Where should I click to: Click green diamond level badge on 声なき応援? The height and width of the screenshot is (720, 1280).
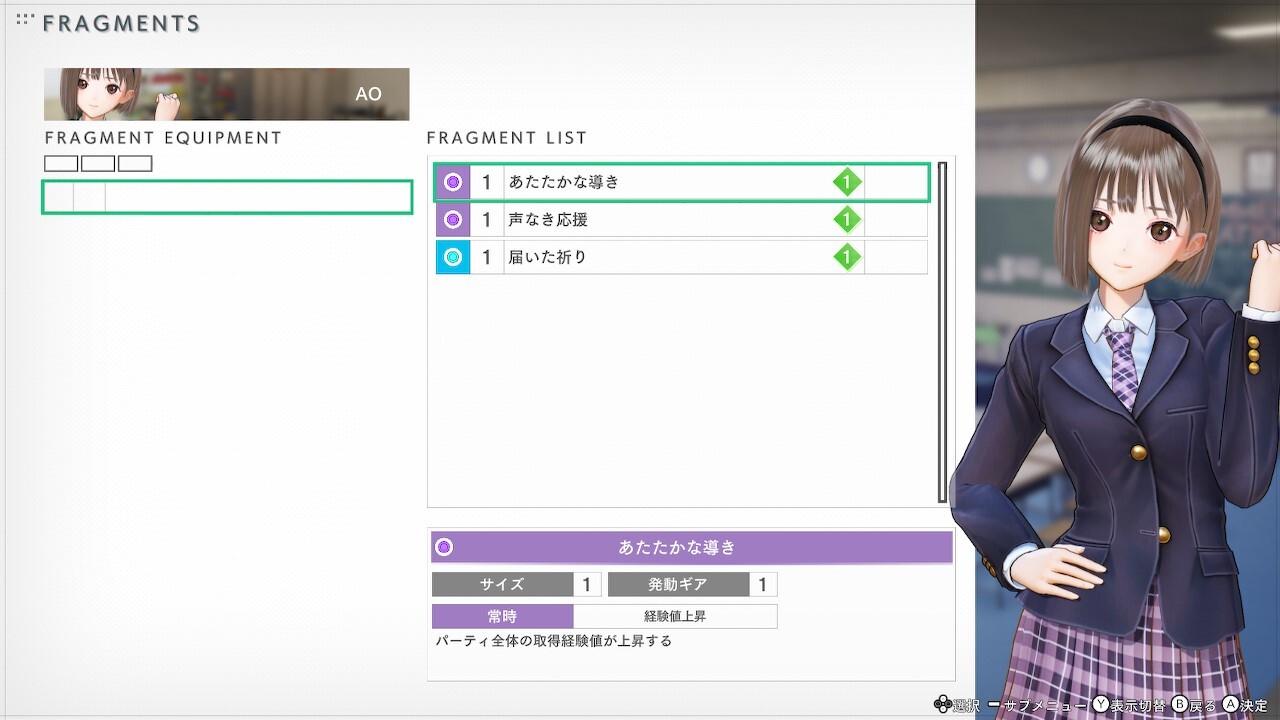click(x=847, y=219)
